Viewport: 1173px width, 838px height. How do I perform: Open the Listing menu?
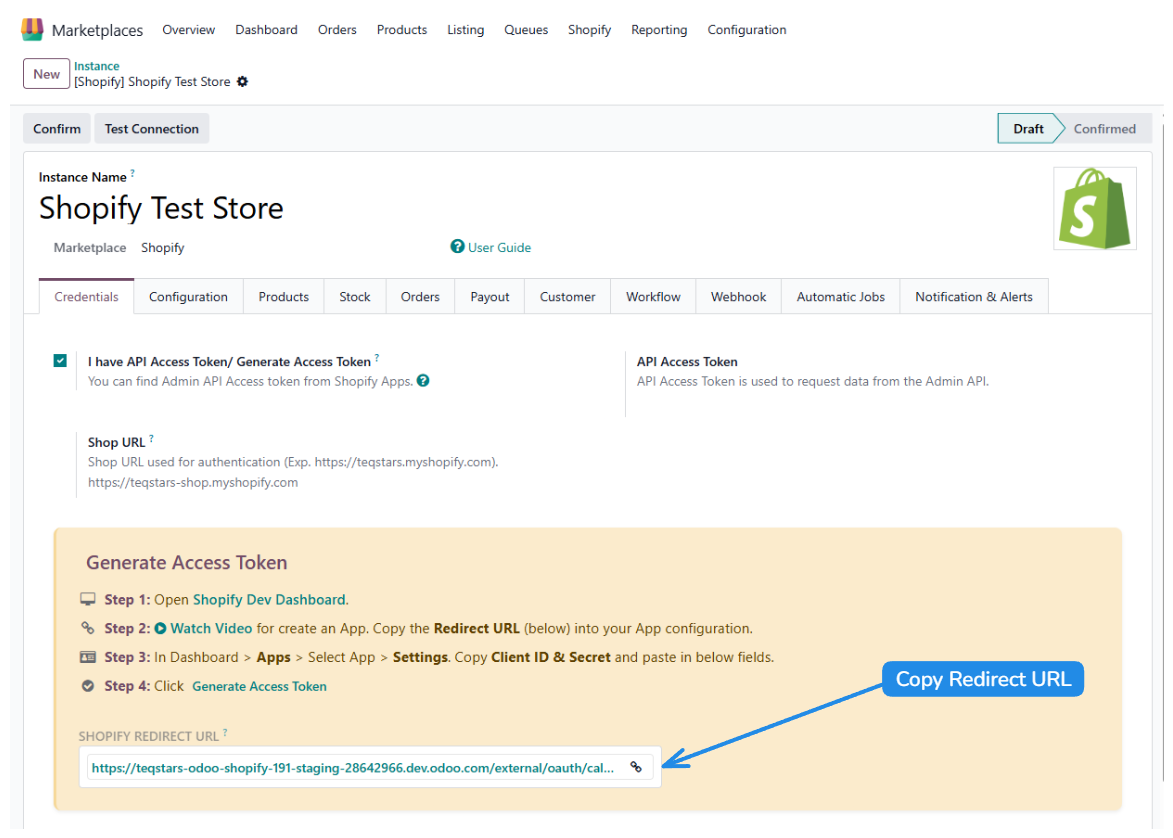click(465, 30)
